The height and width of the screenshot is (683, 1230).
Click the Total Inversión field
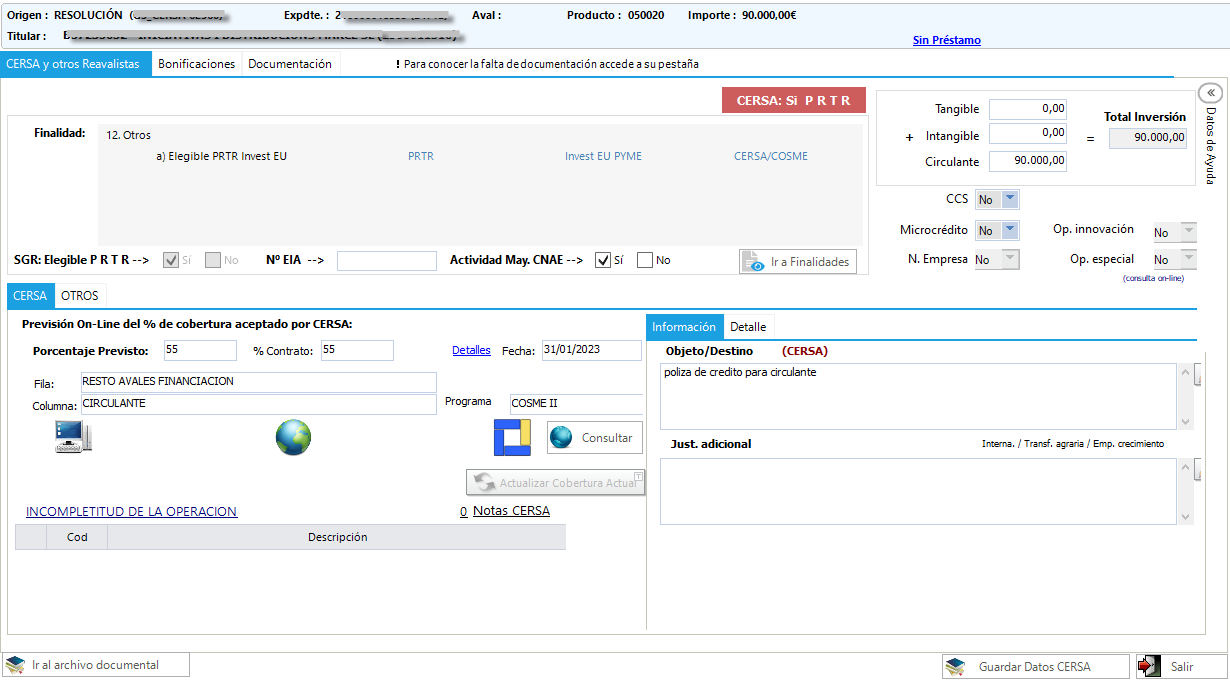(1148, 138)
